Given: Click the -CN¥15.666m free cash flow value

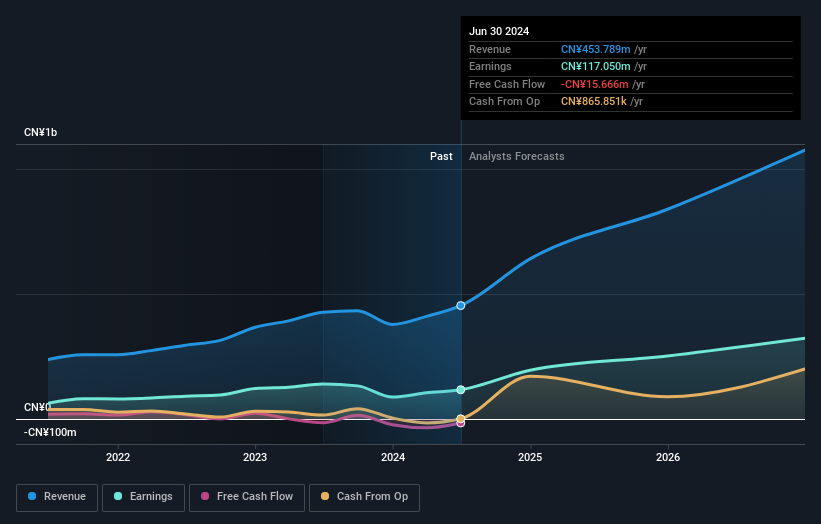Looking at the screenshot, I should point(594,84).
